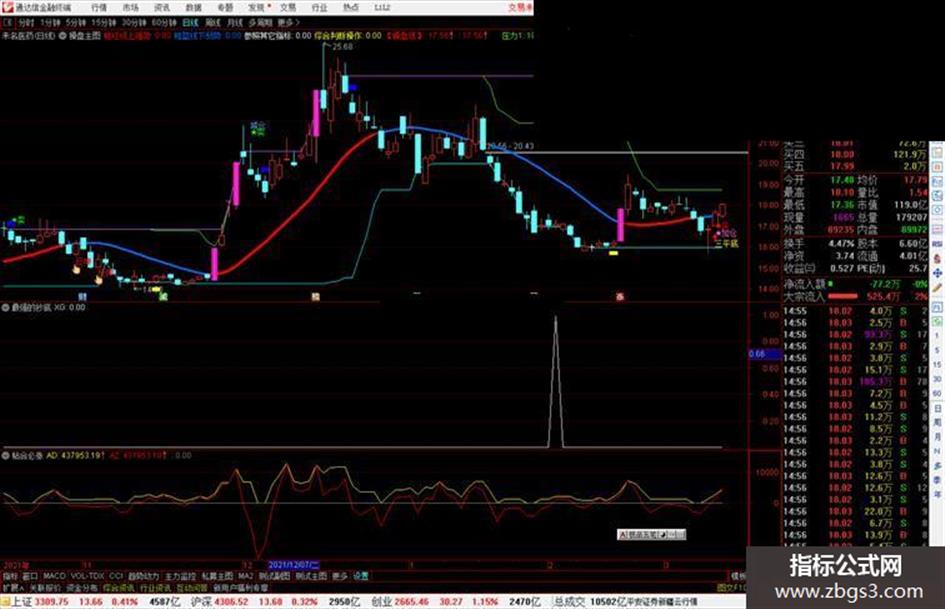Select the 5分钟 period tab
The width and height of the screenshot is (945, 609).
76,23
